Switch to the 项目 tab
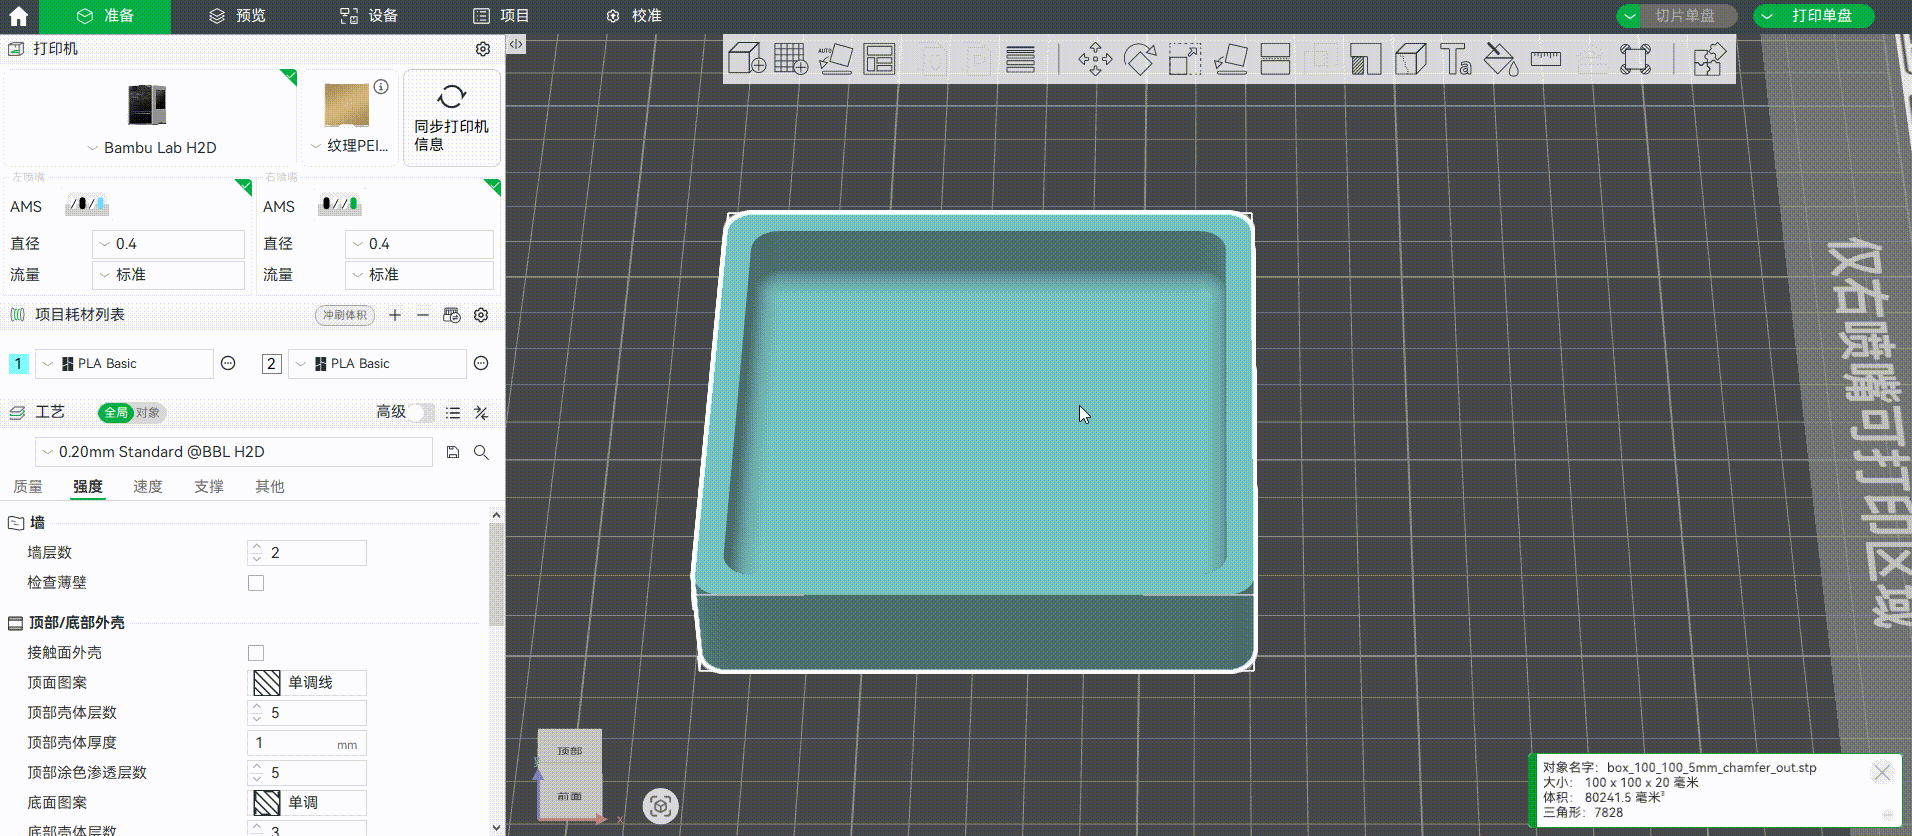This screenshot has width=1912, height=836. 501,16
